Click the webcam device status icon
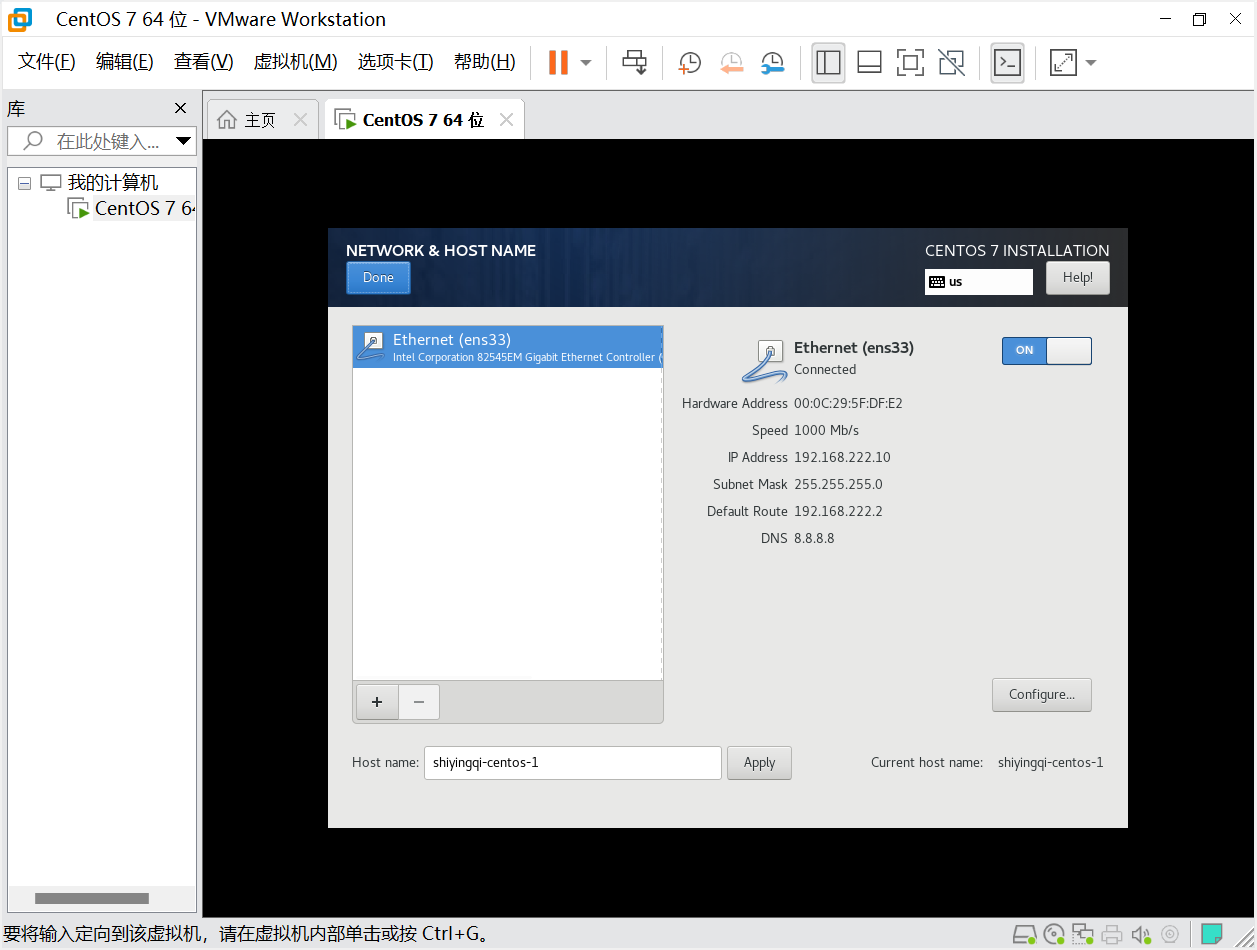This screenshot has width=1257, height=950. pyautogui.click(x=1170, y=935)
